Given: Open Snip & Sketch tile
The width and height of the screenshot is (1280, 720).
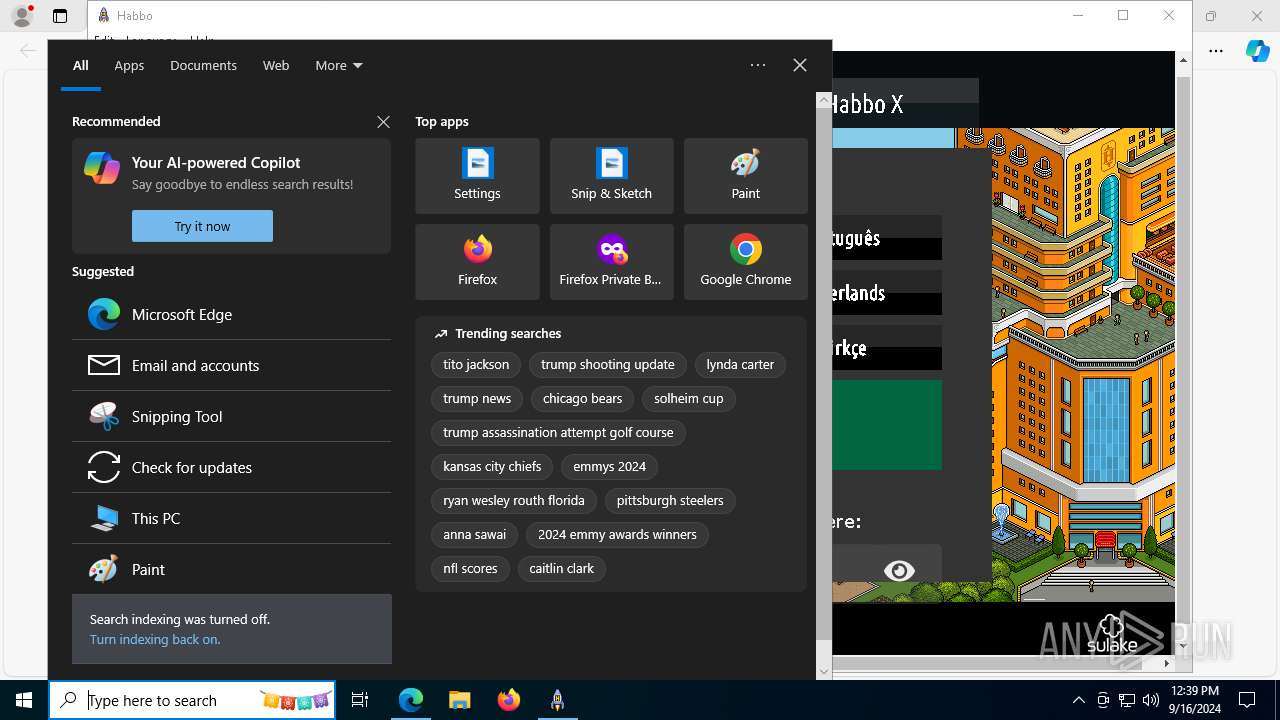Looking at the screenshot, I should point(611,176).
